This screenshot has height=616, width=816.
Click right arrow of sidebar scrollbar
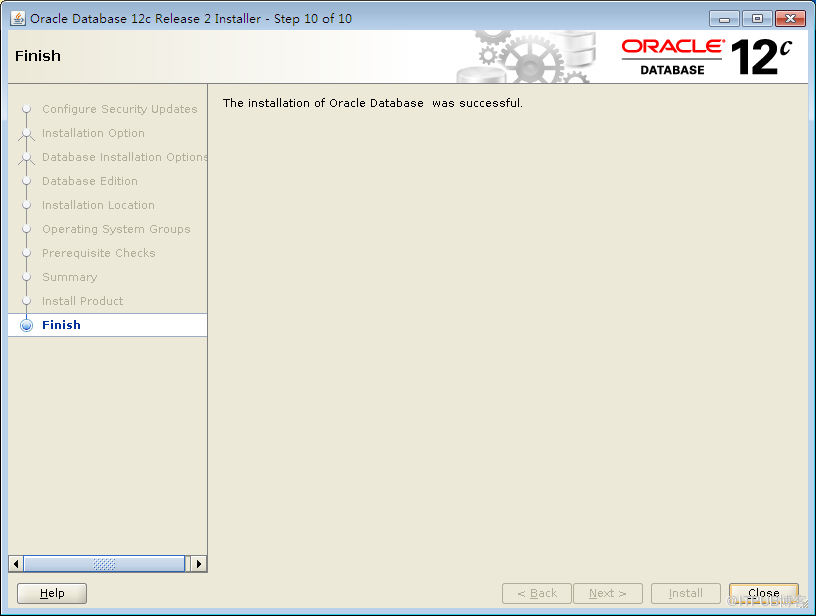(x=199, y=564)
